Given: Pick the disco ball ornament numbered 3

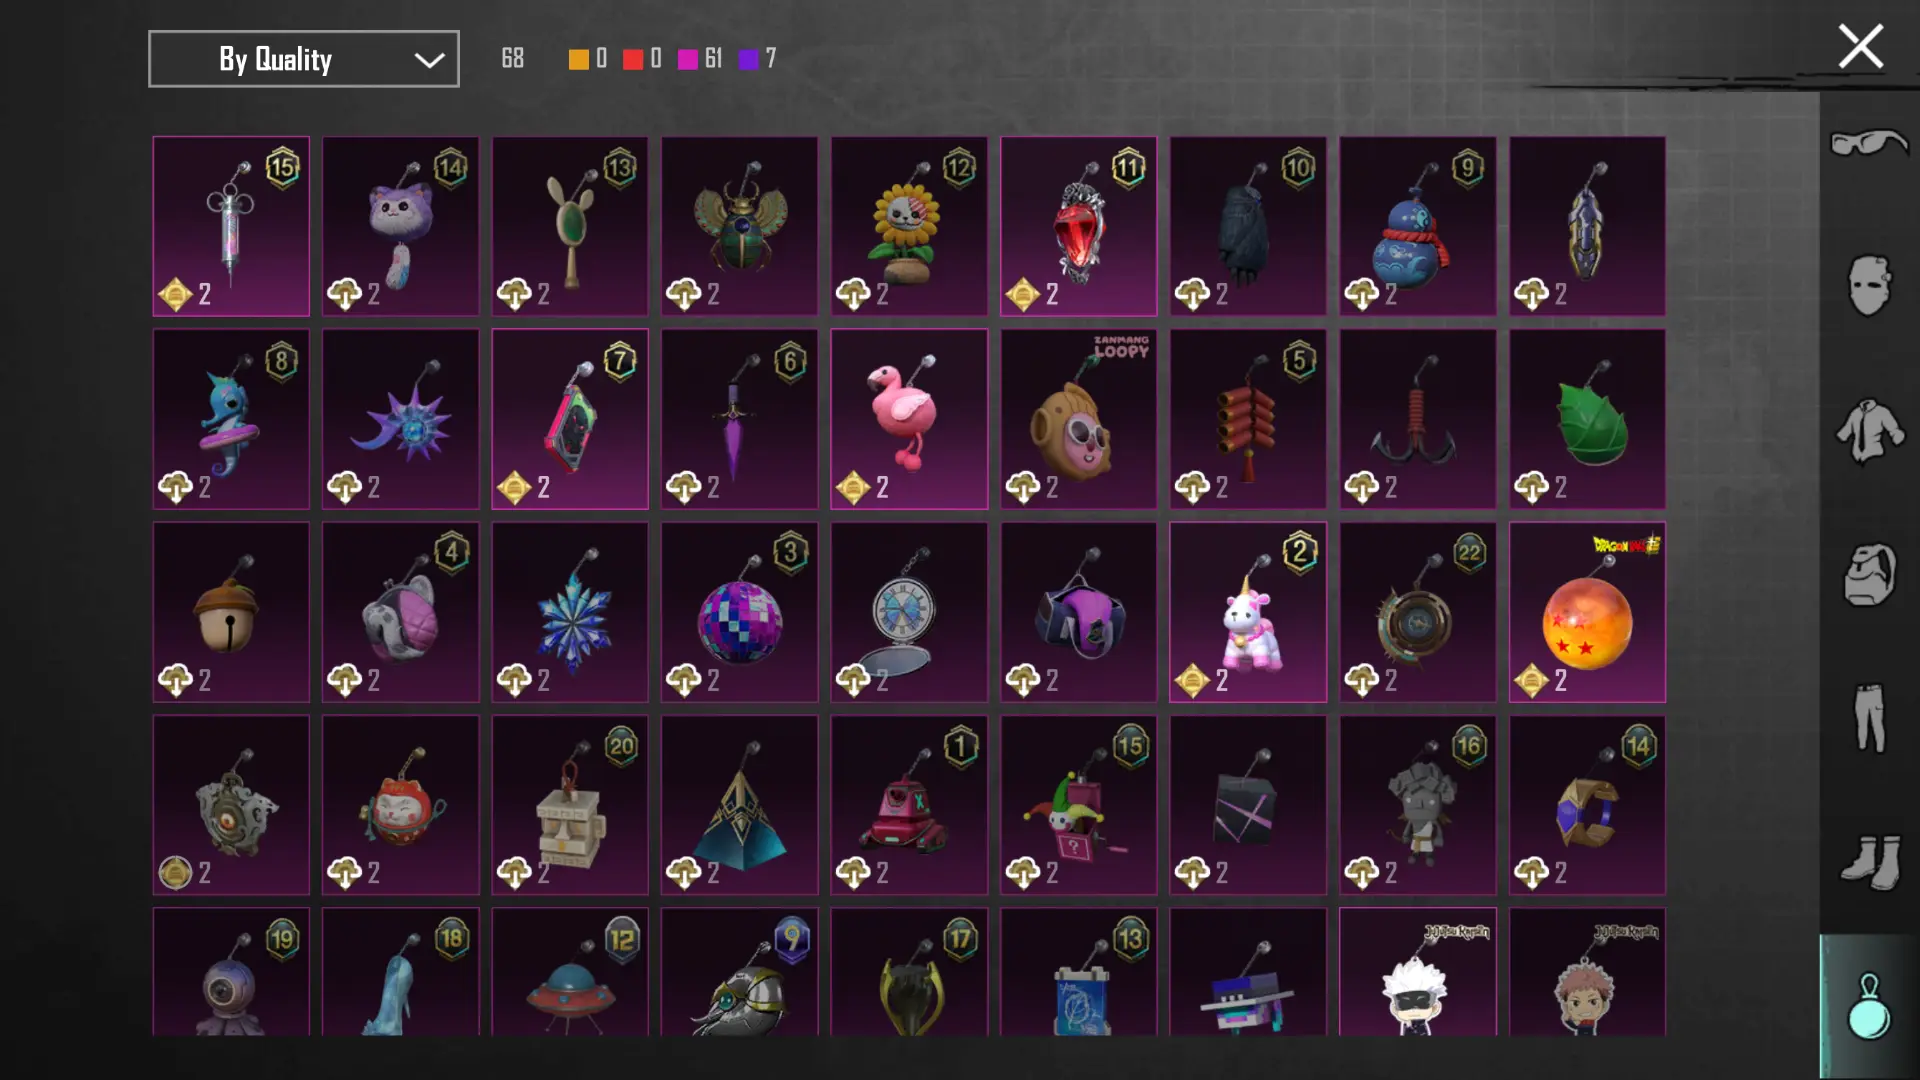Looking at the screenshot, I should 739,612.
